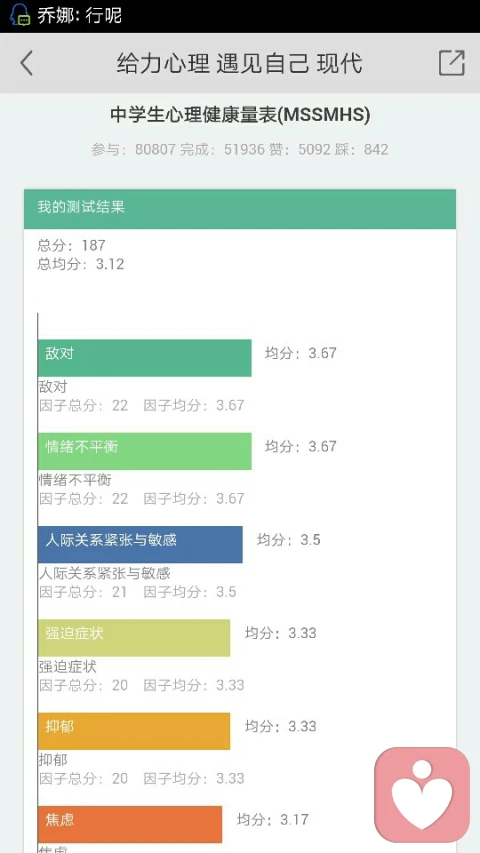This screenshot has height=853, width=480.
Task: Open the share icon in header
Action: point(452,63)
